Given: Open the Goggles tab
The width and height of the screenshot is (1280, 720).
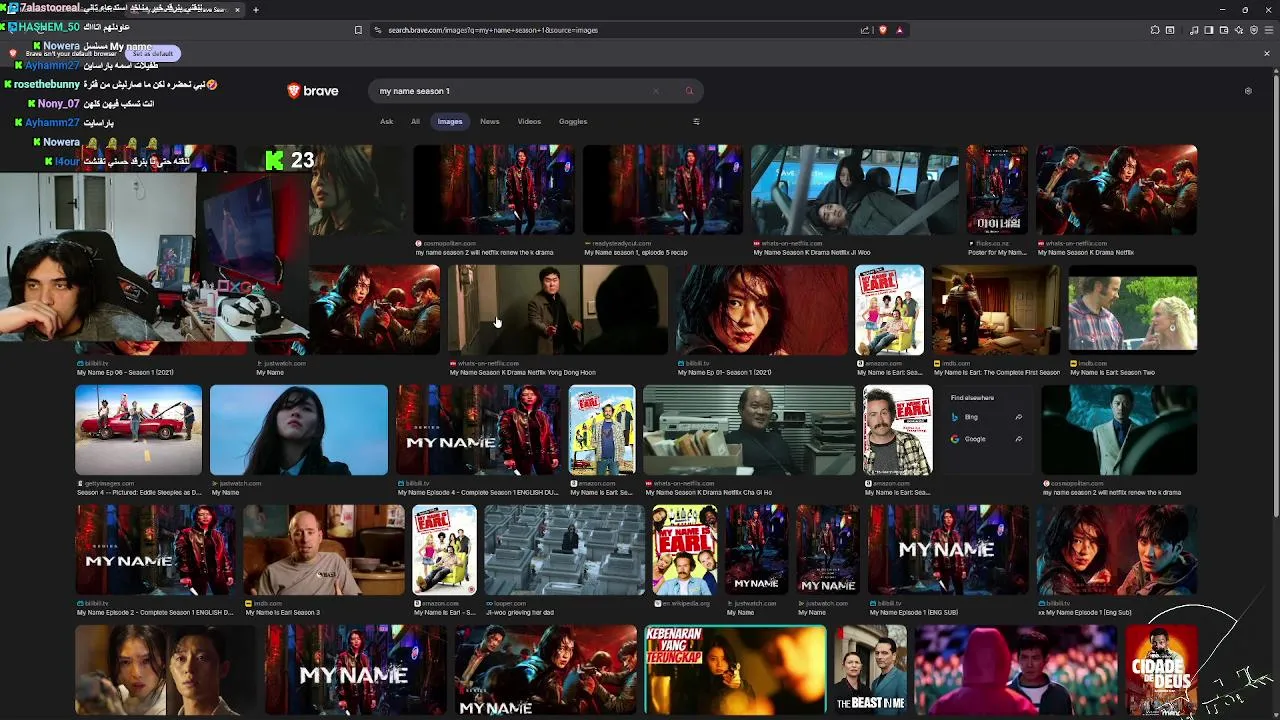Looking at the screenshot, I should click(573, 121).
